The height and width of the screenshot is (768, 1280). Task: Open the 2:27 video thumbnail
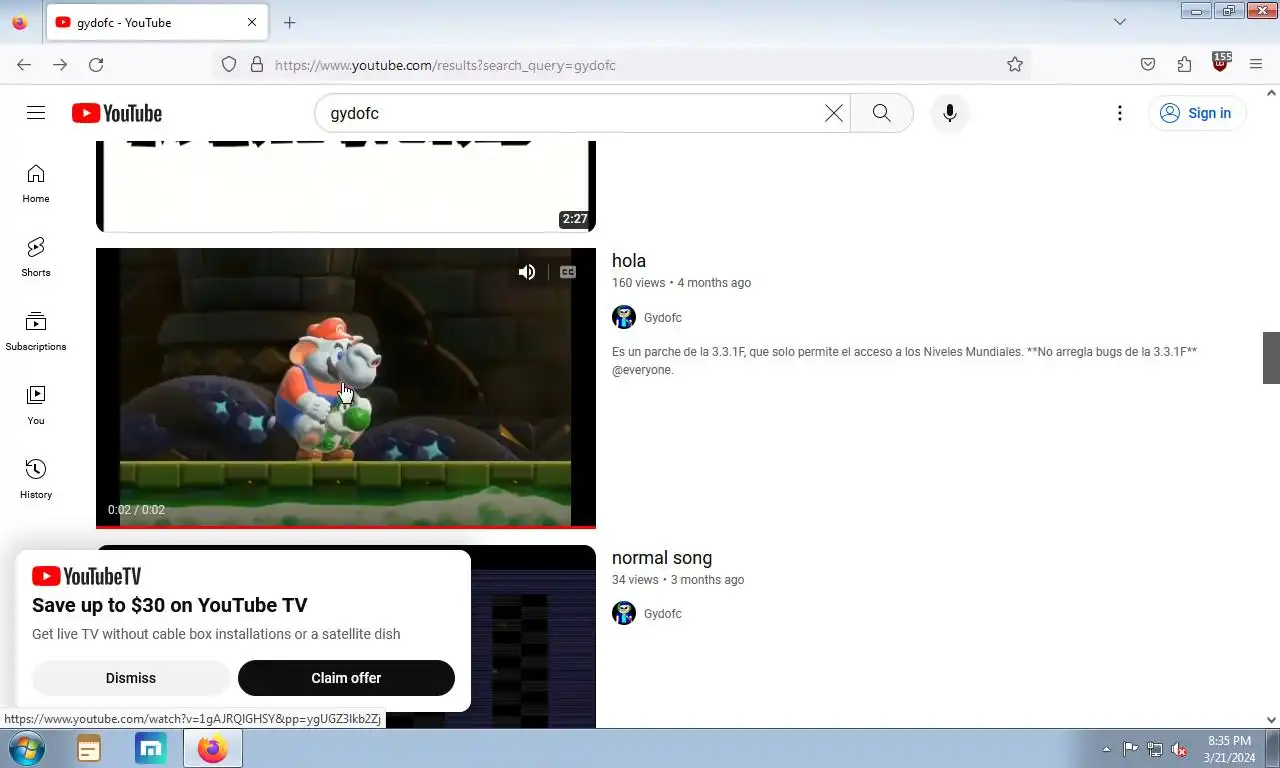tap(346, 186)
